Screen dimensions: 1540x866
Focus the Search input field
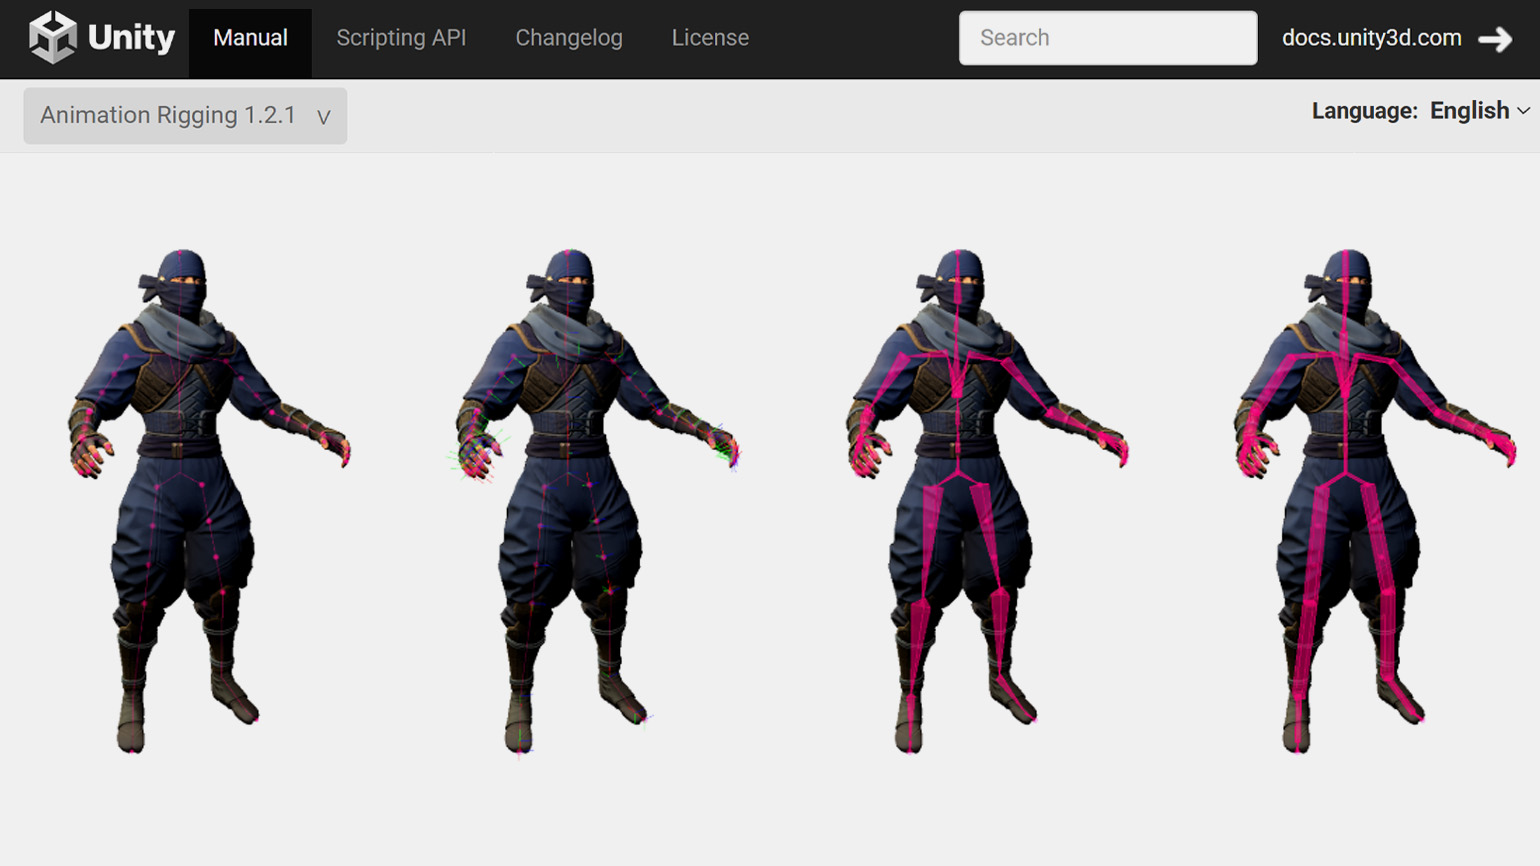1108,38
